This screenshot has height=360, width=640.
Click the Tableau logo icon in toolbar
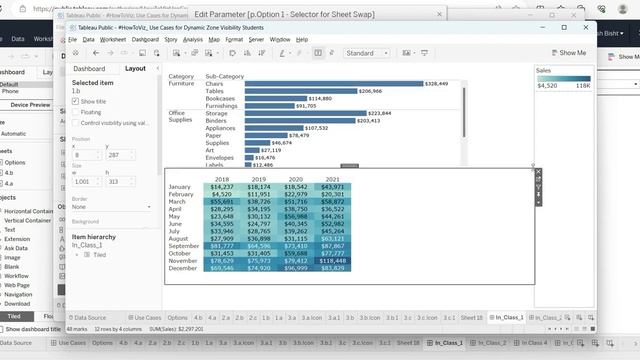click(x=76, y=53)
